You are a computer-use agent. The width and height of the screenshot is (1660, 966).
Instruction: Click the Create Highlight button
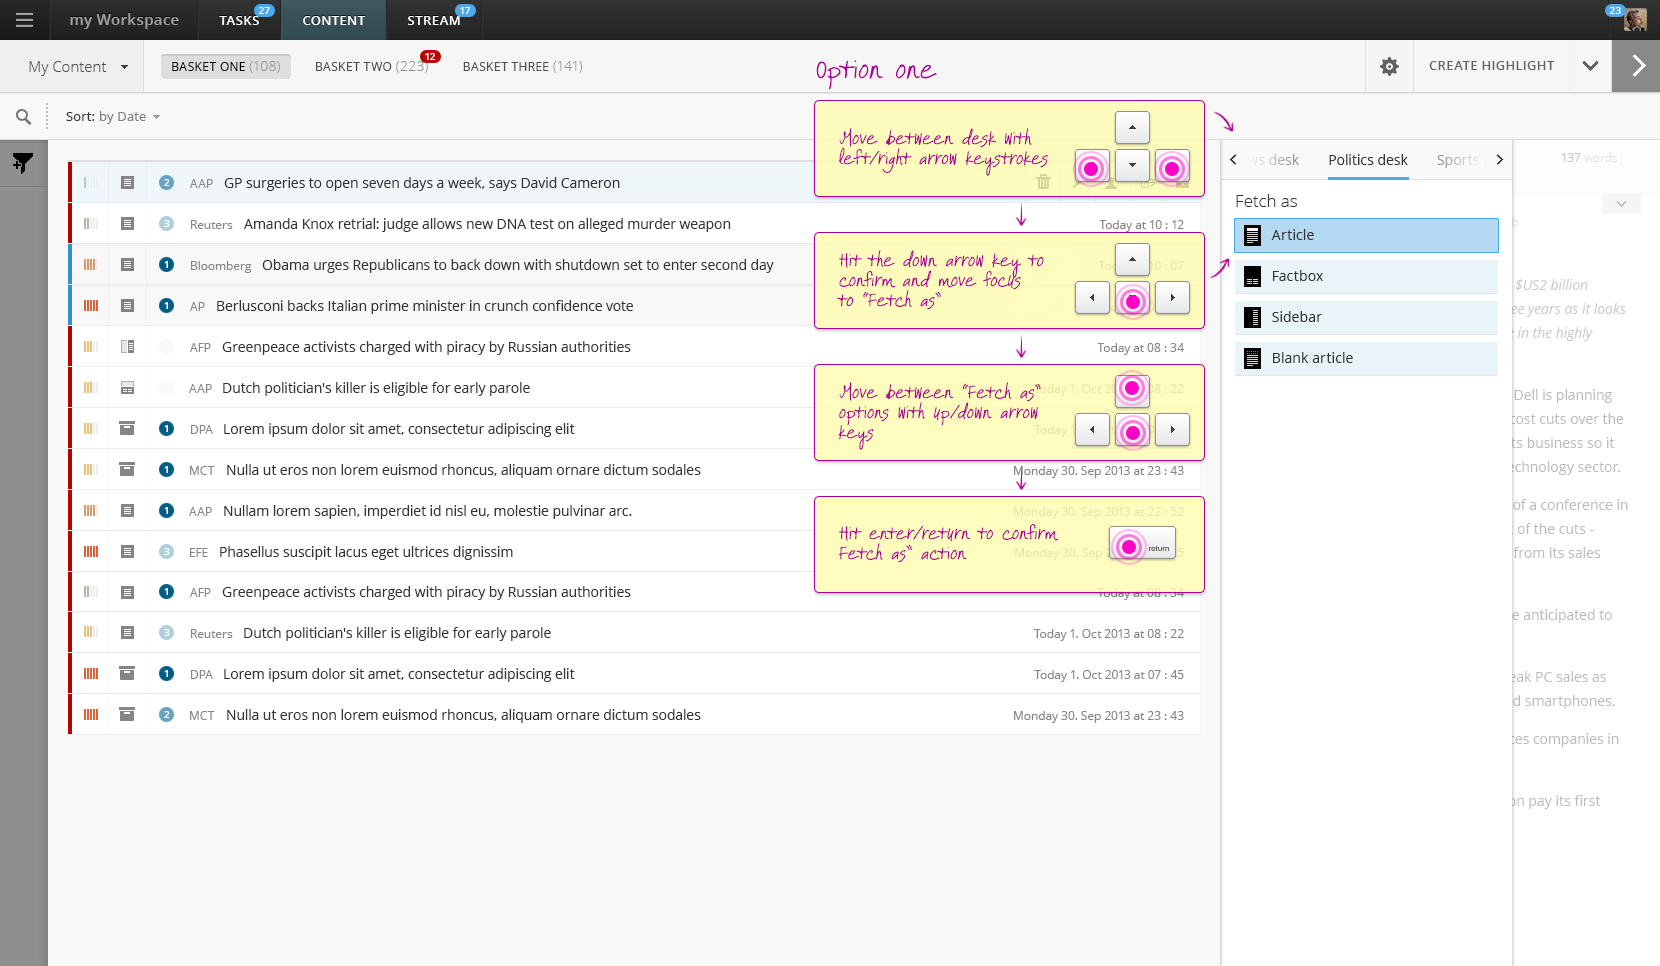pyautogui.click(x=1491, y=66)
